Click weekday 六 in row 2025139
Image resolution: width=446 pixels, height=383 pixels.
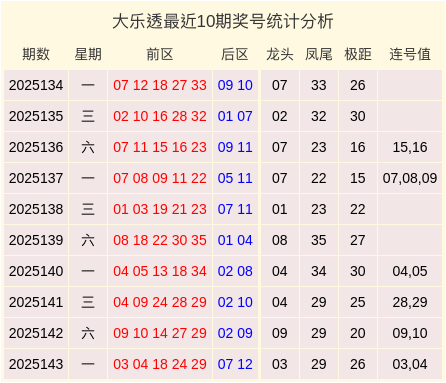88,240
